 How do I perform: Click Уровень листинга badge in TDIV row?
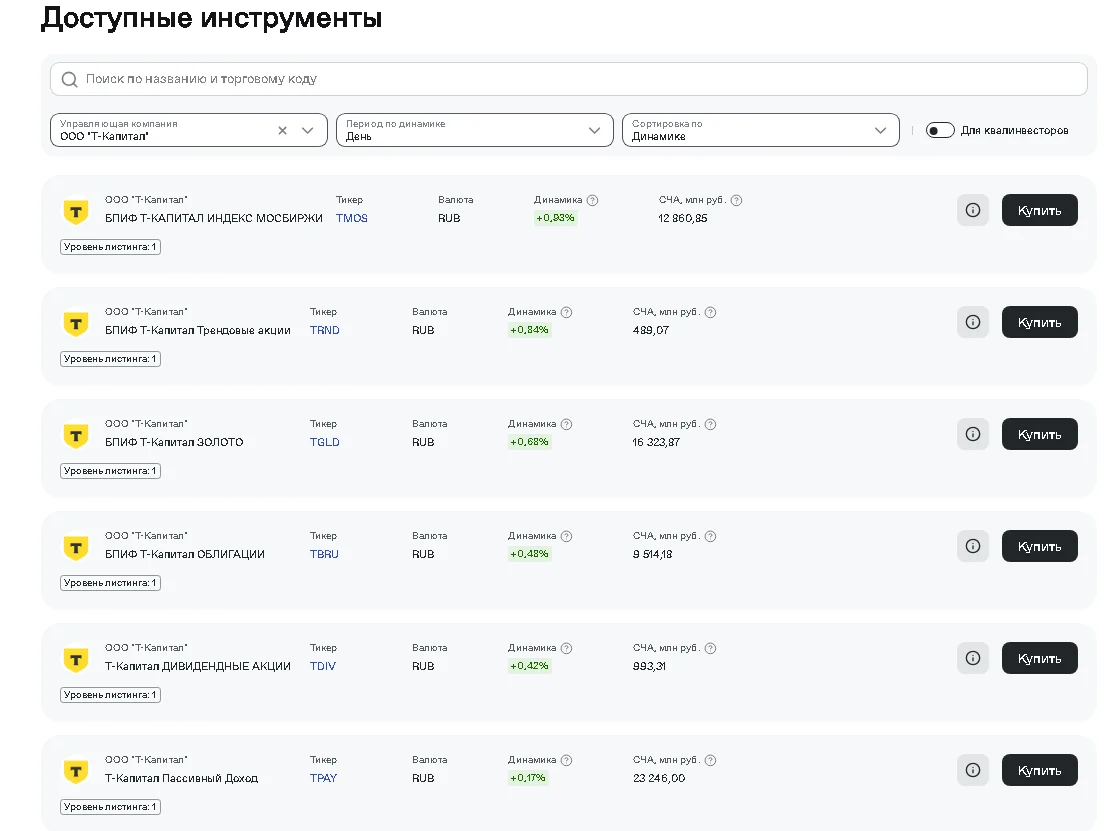(x=110, y=695)
